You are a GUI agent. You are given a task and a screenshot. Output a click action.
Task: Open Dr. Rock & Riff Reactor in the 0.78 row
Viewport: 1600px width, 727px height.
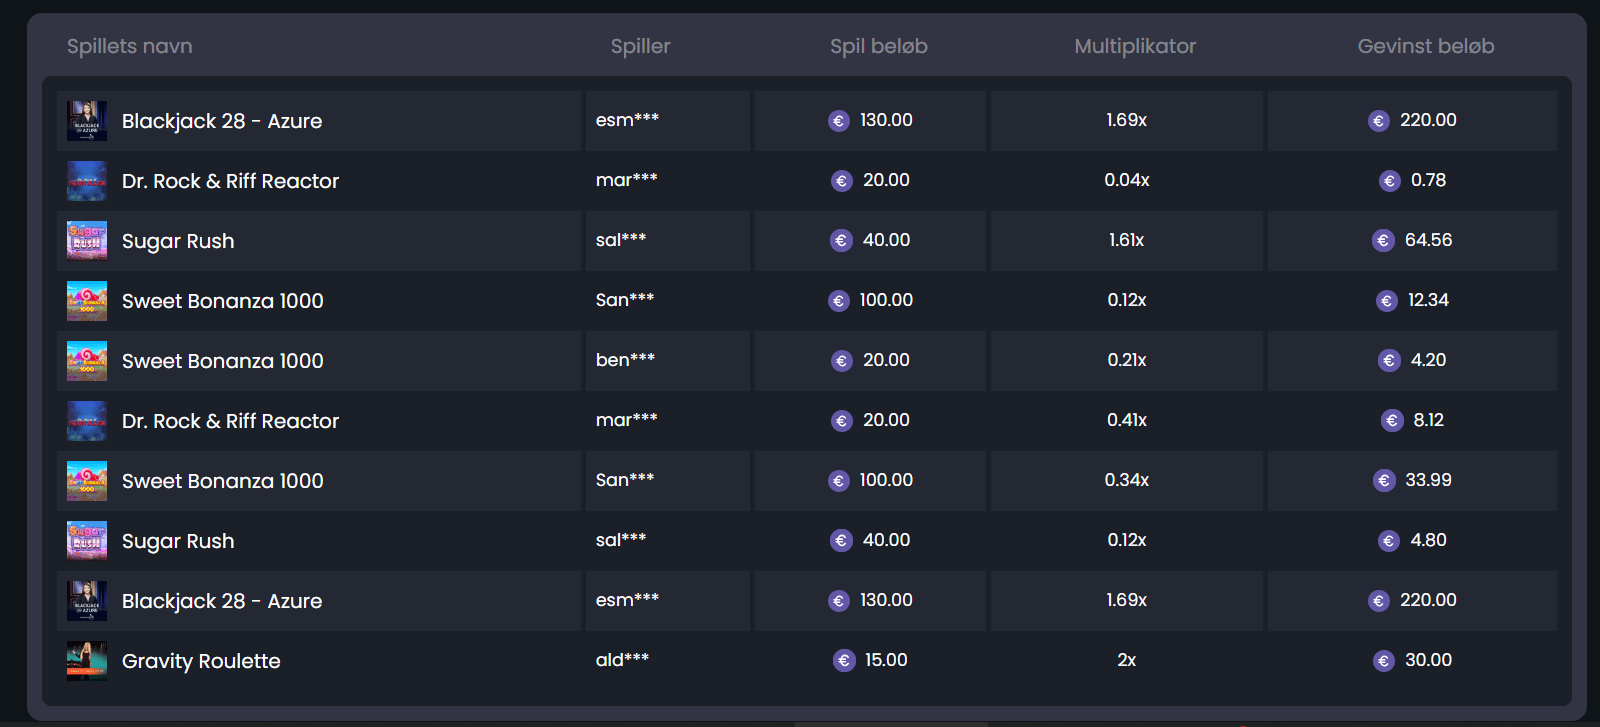point(230,181)
